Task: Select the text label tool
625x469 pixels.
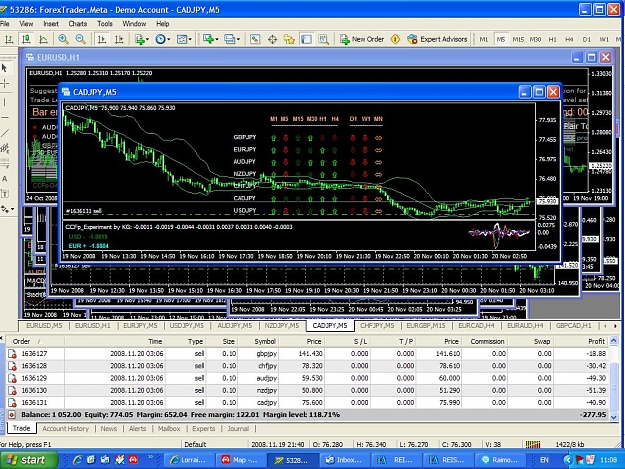Action: 5,194
